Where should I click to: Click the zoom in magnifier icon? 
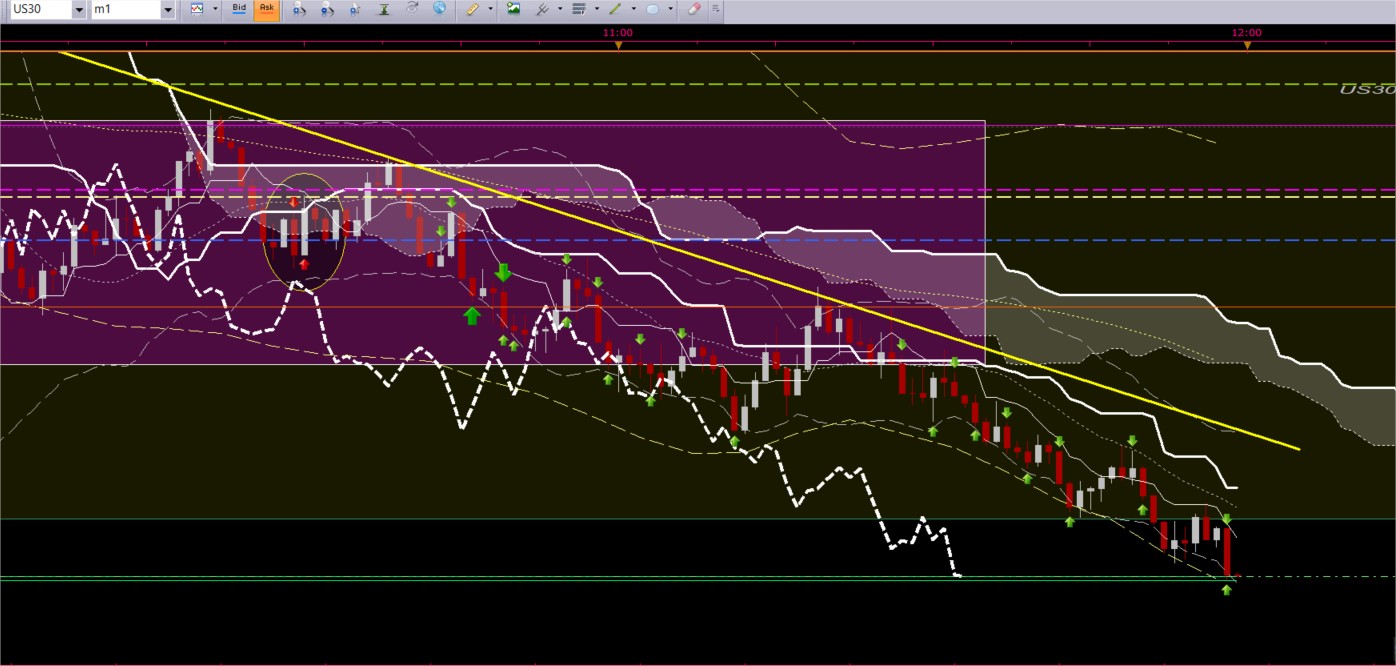click(x=300, y=9)
